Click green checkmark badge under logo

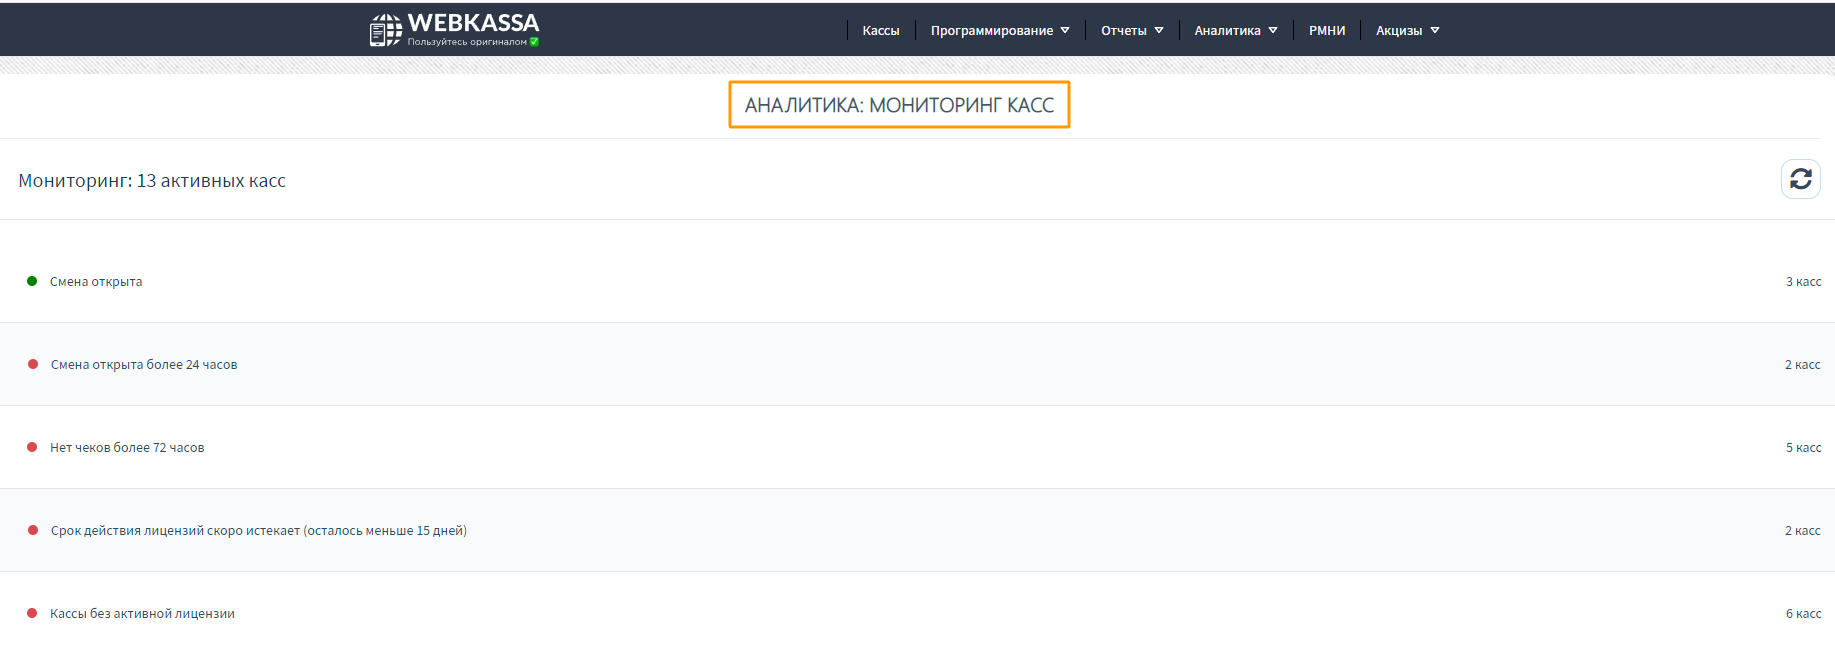click(x=534, y=42)
